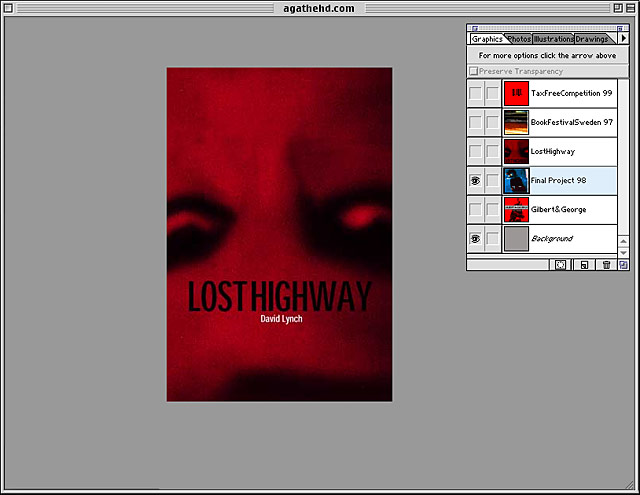Toggle link box for Final Project 98 layer

pyautogui.click(x=493, y=180)
